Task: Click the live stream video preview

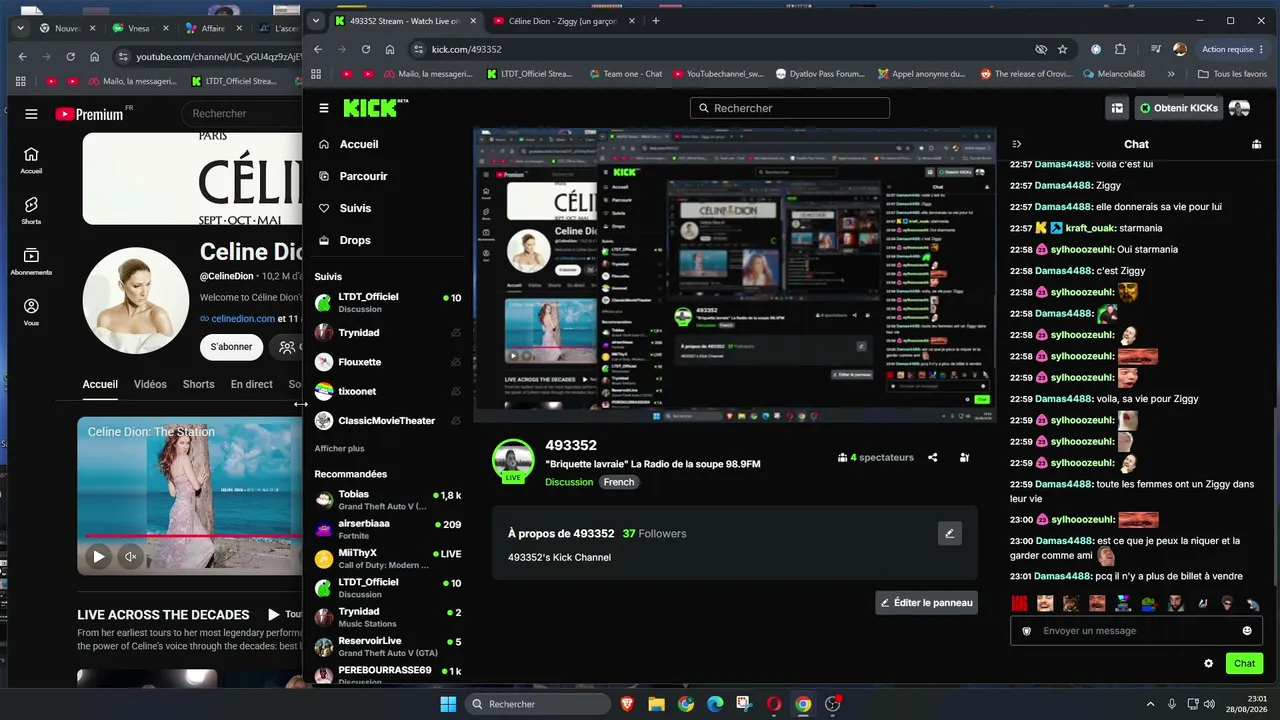Action: pyautogui.click(x=734, y=276)
